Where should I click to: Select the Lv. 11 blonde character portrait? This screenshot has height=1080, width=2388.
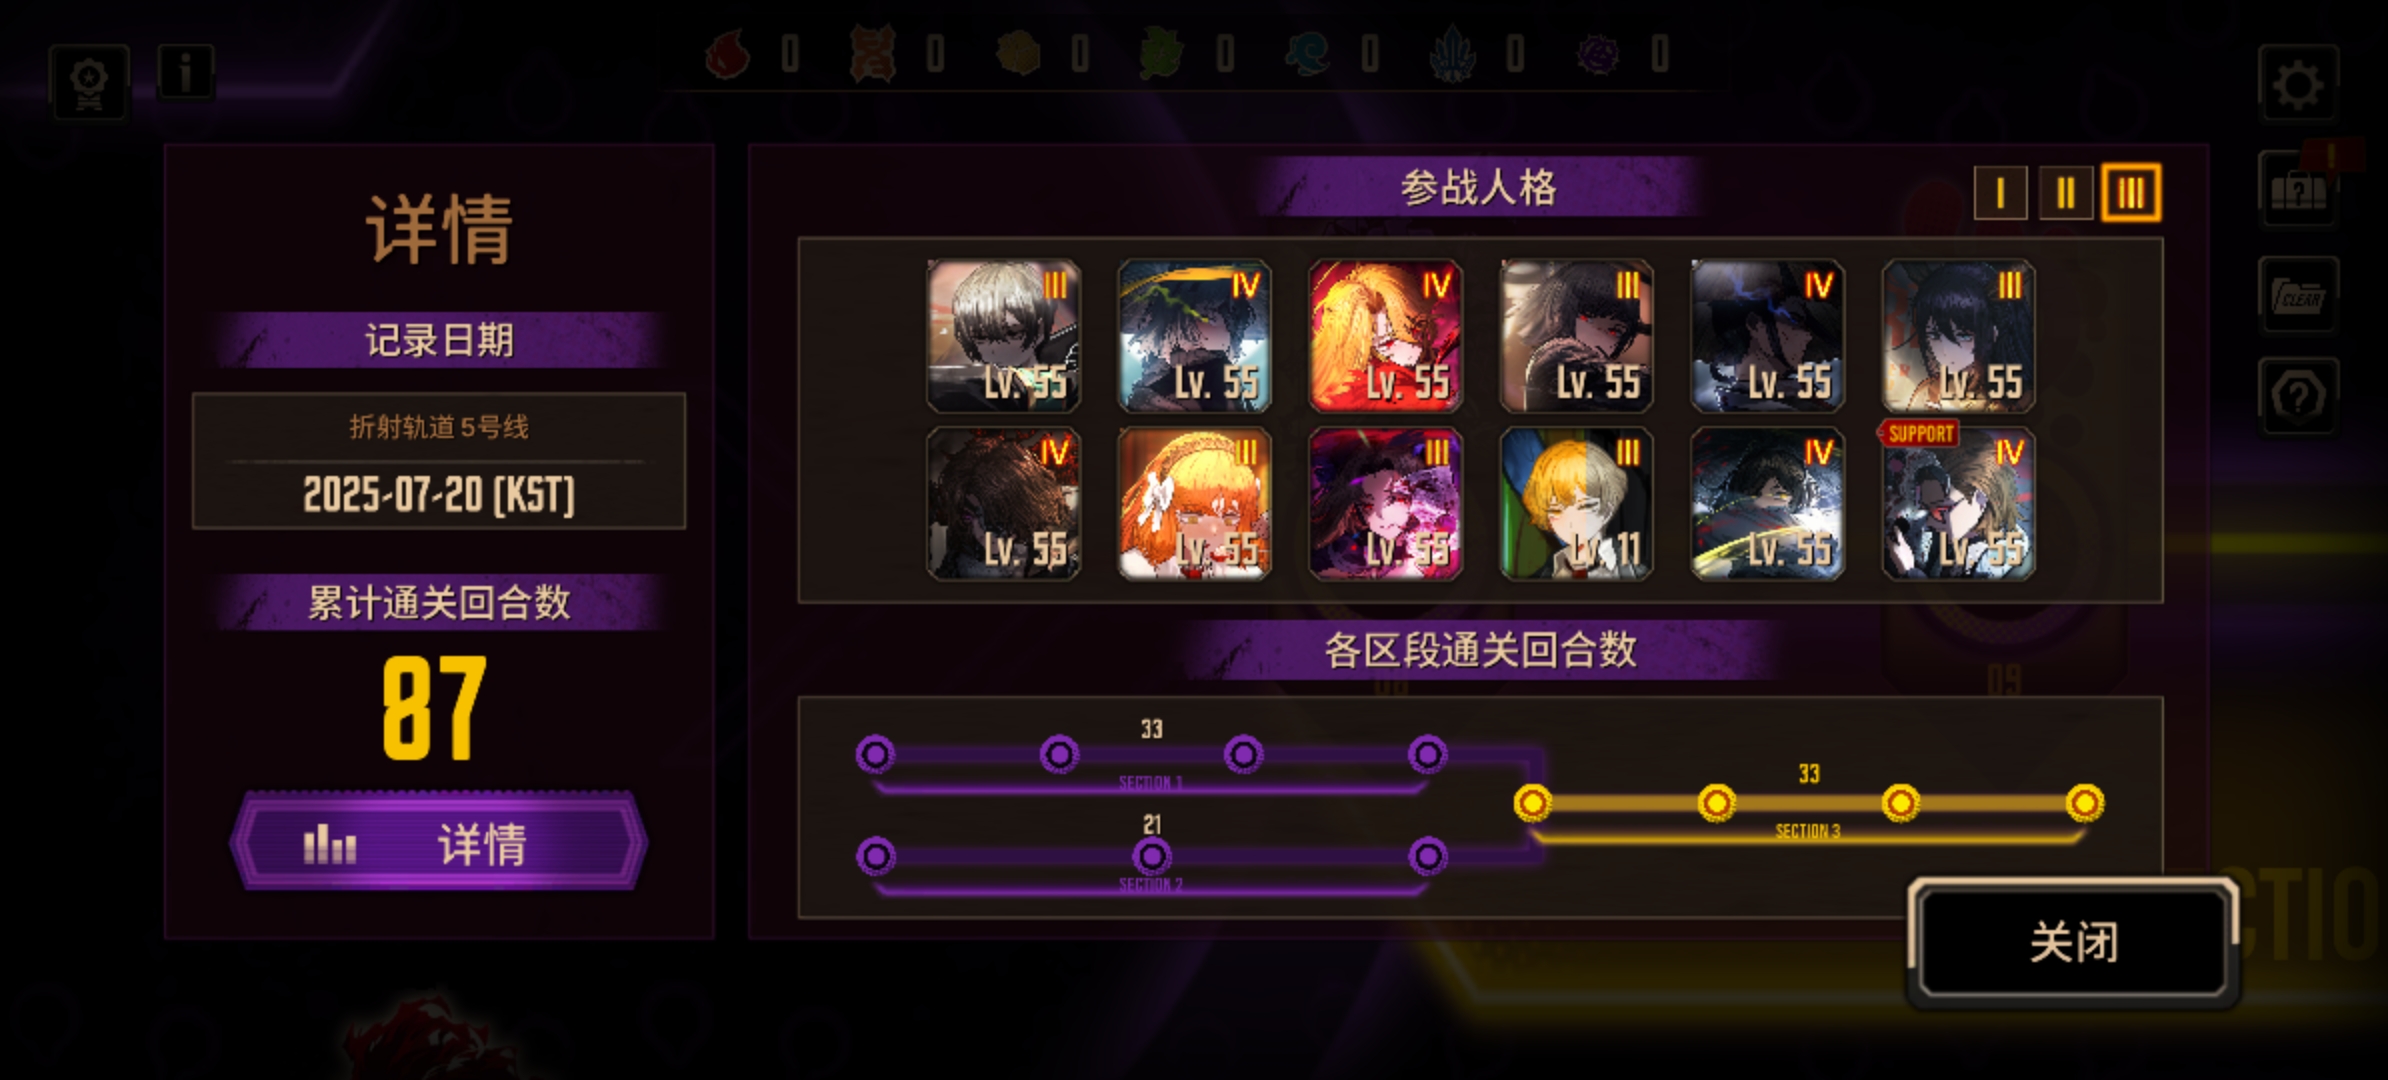pyautogui.click(x=1576, y=504)
